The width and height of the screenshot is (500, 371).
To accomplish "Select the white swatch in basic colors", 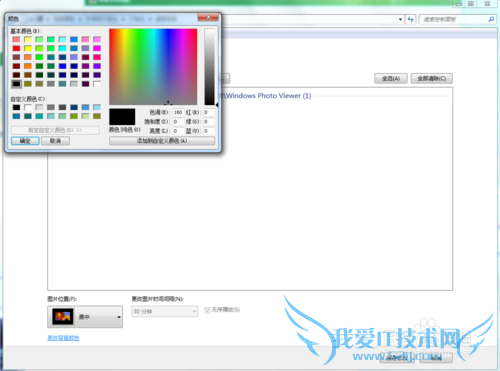I will coord(97,84).
